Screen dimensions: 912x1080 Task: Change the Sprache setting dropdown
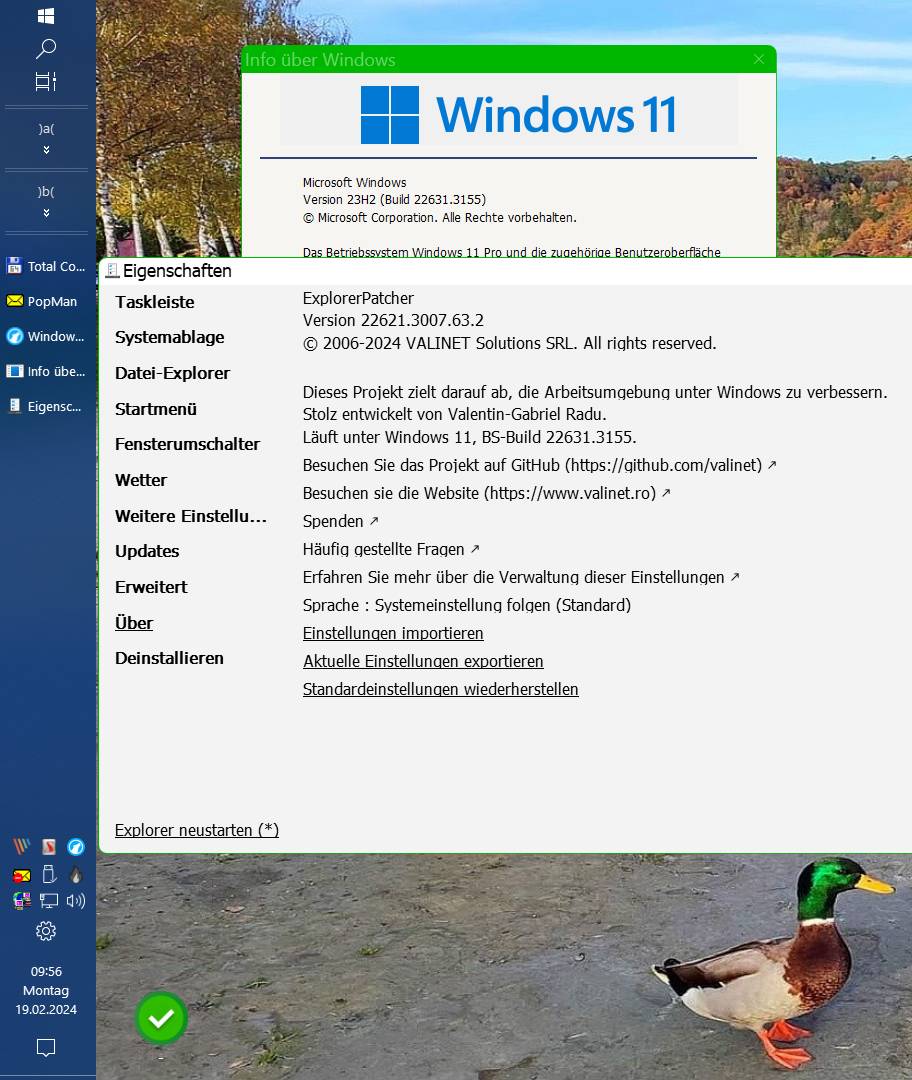(466, 605)
